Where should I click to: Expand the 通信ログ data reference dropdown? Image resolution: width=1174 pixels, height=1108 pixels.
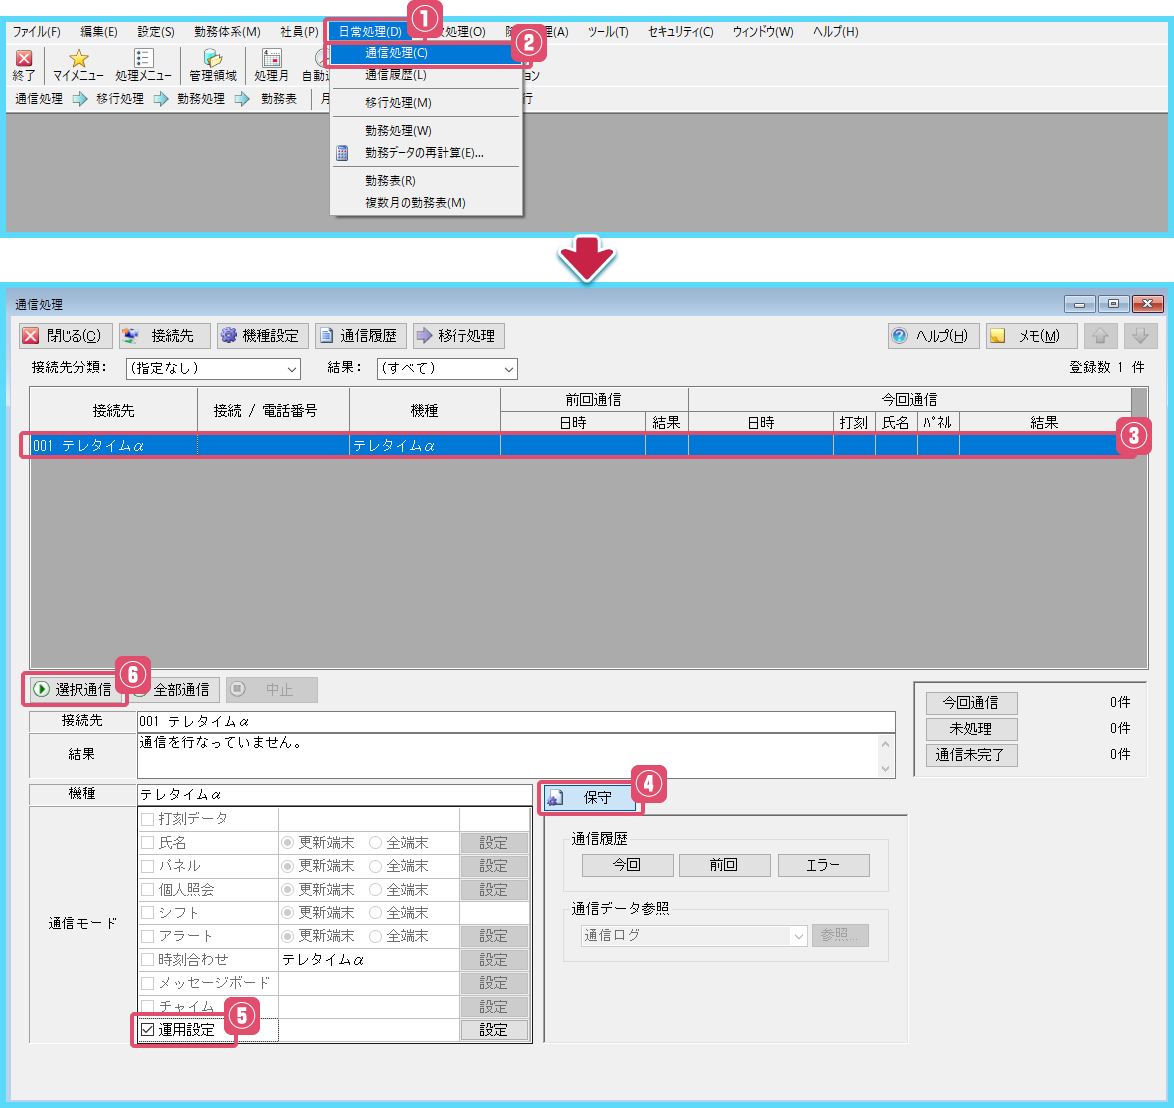coord(798,936)
